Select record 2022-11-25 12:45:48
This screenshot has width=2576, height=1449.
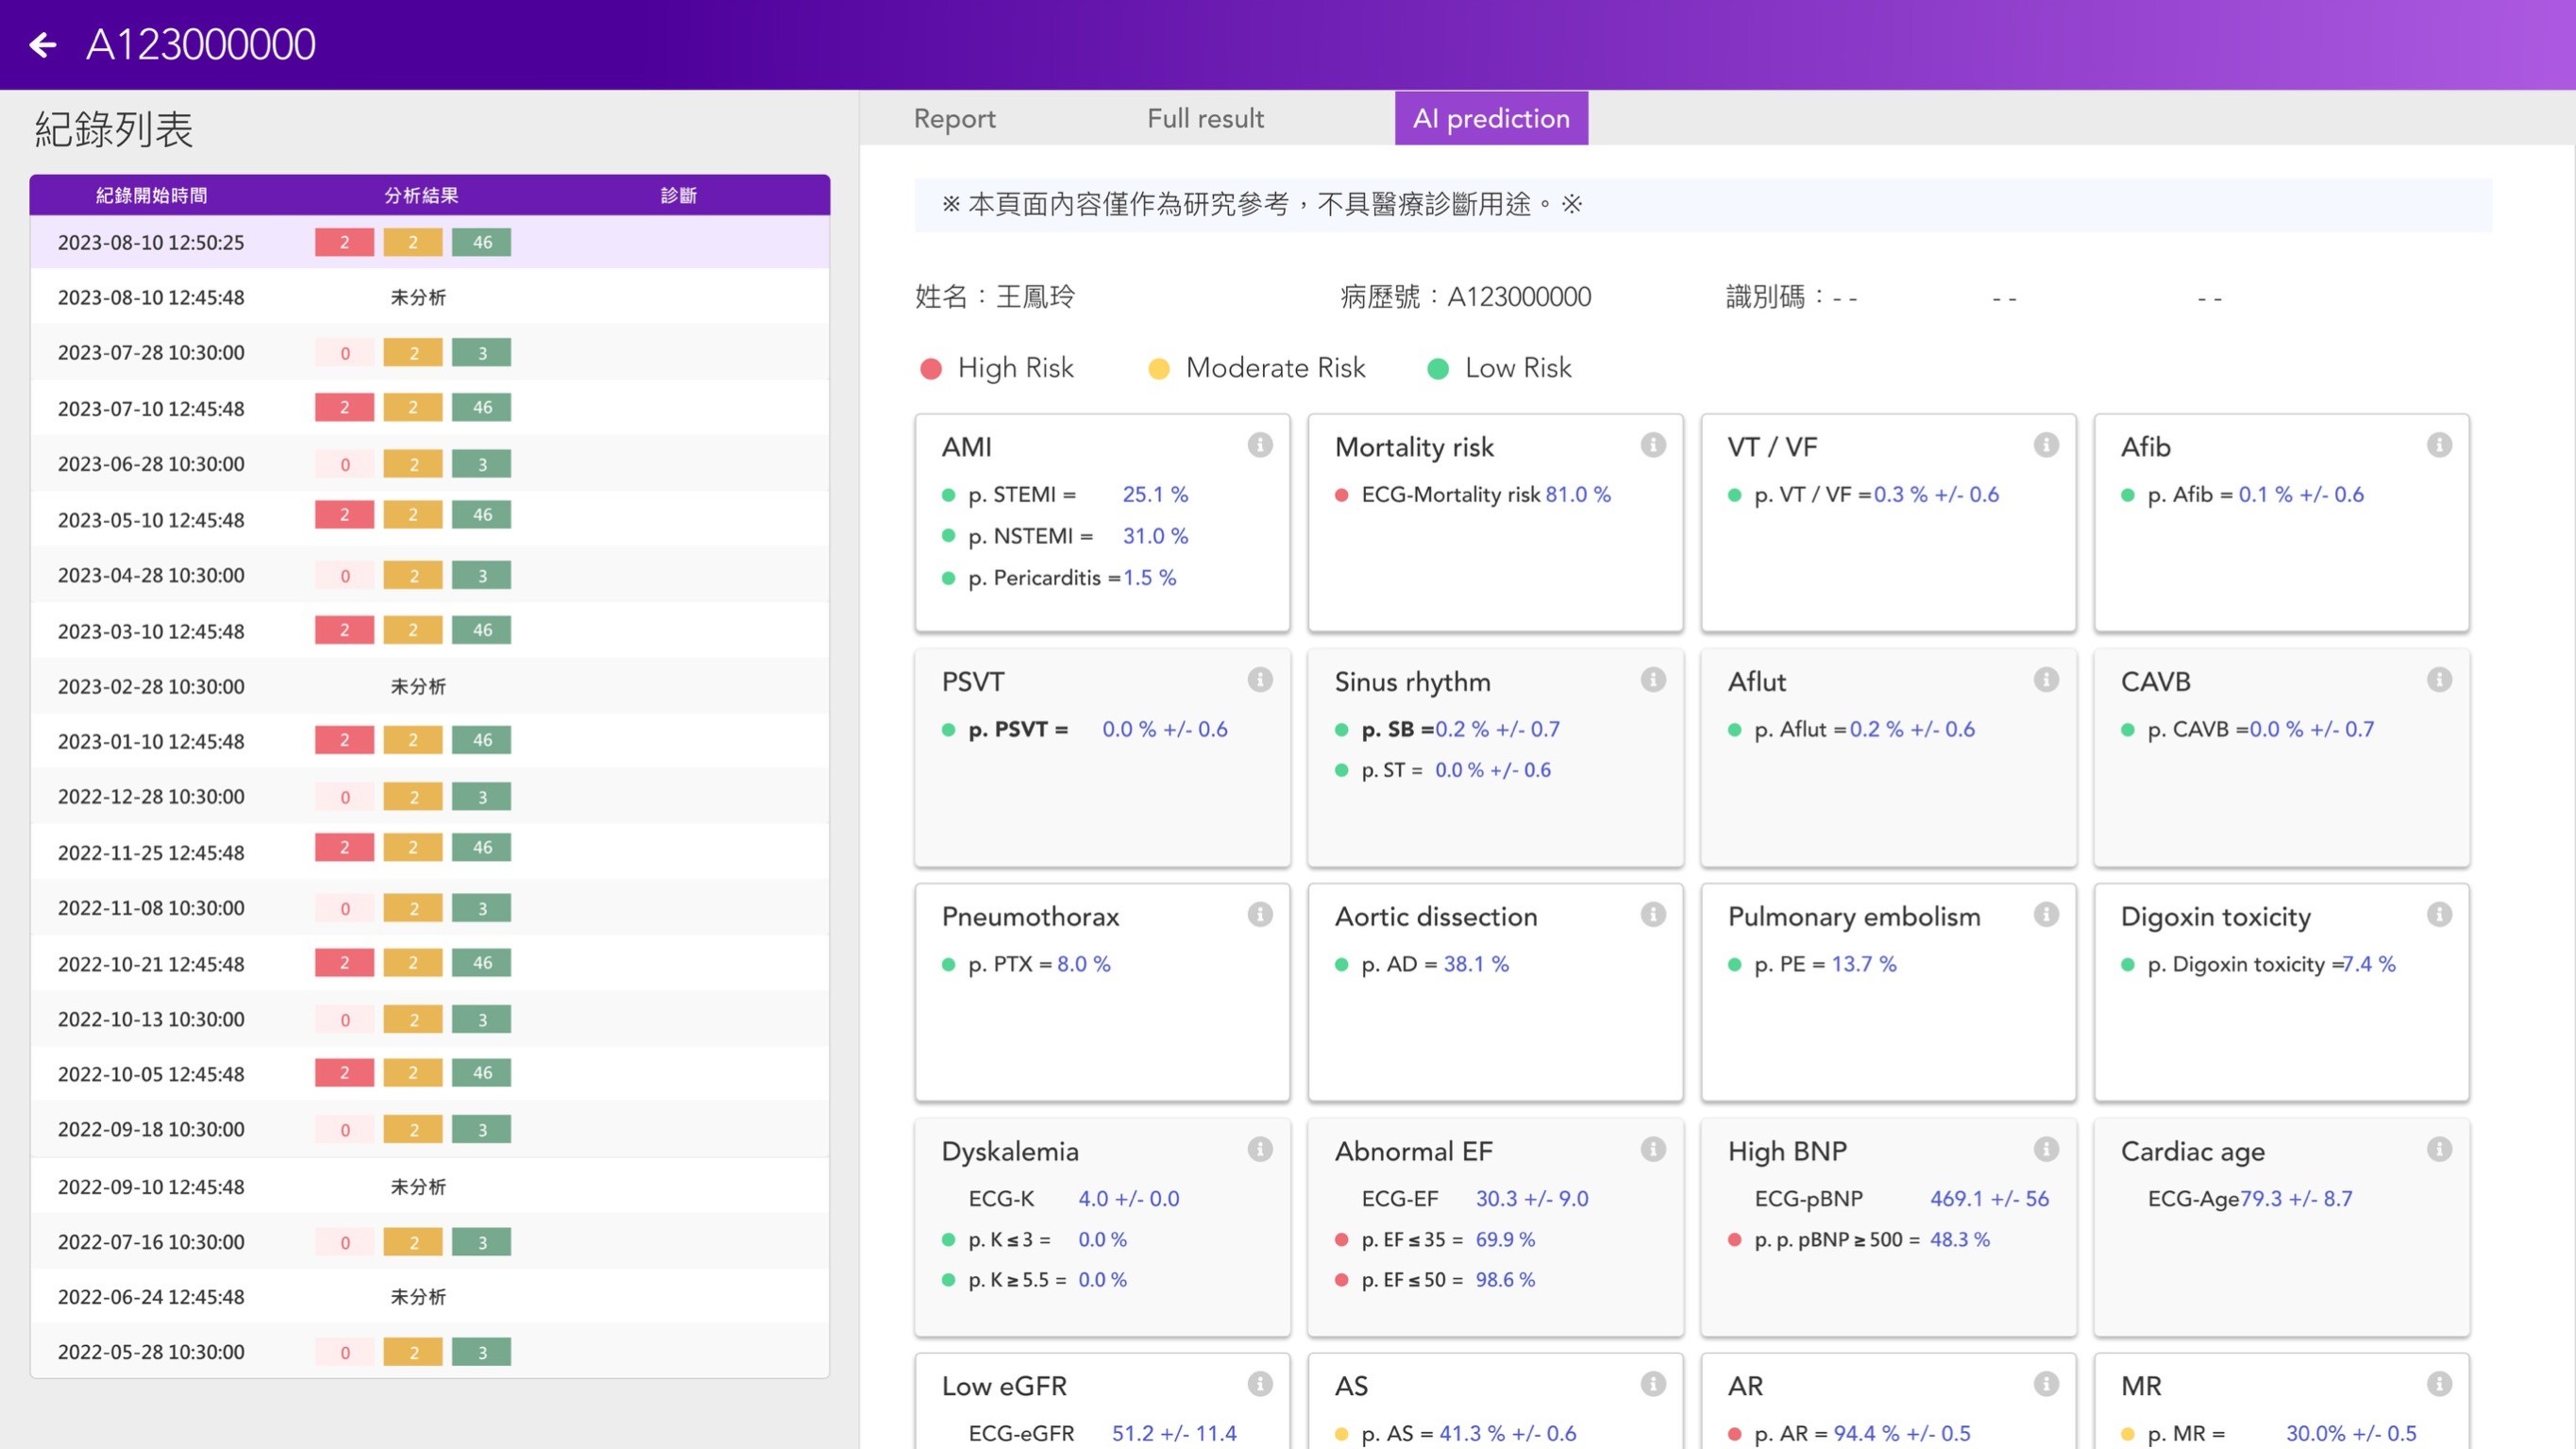pos(429,852)
